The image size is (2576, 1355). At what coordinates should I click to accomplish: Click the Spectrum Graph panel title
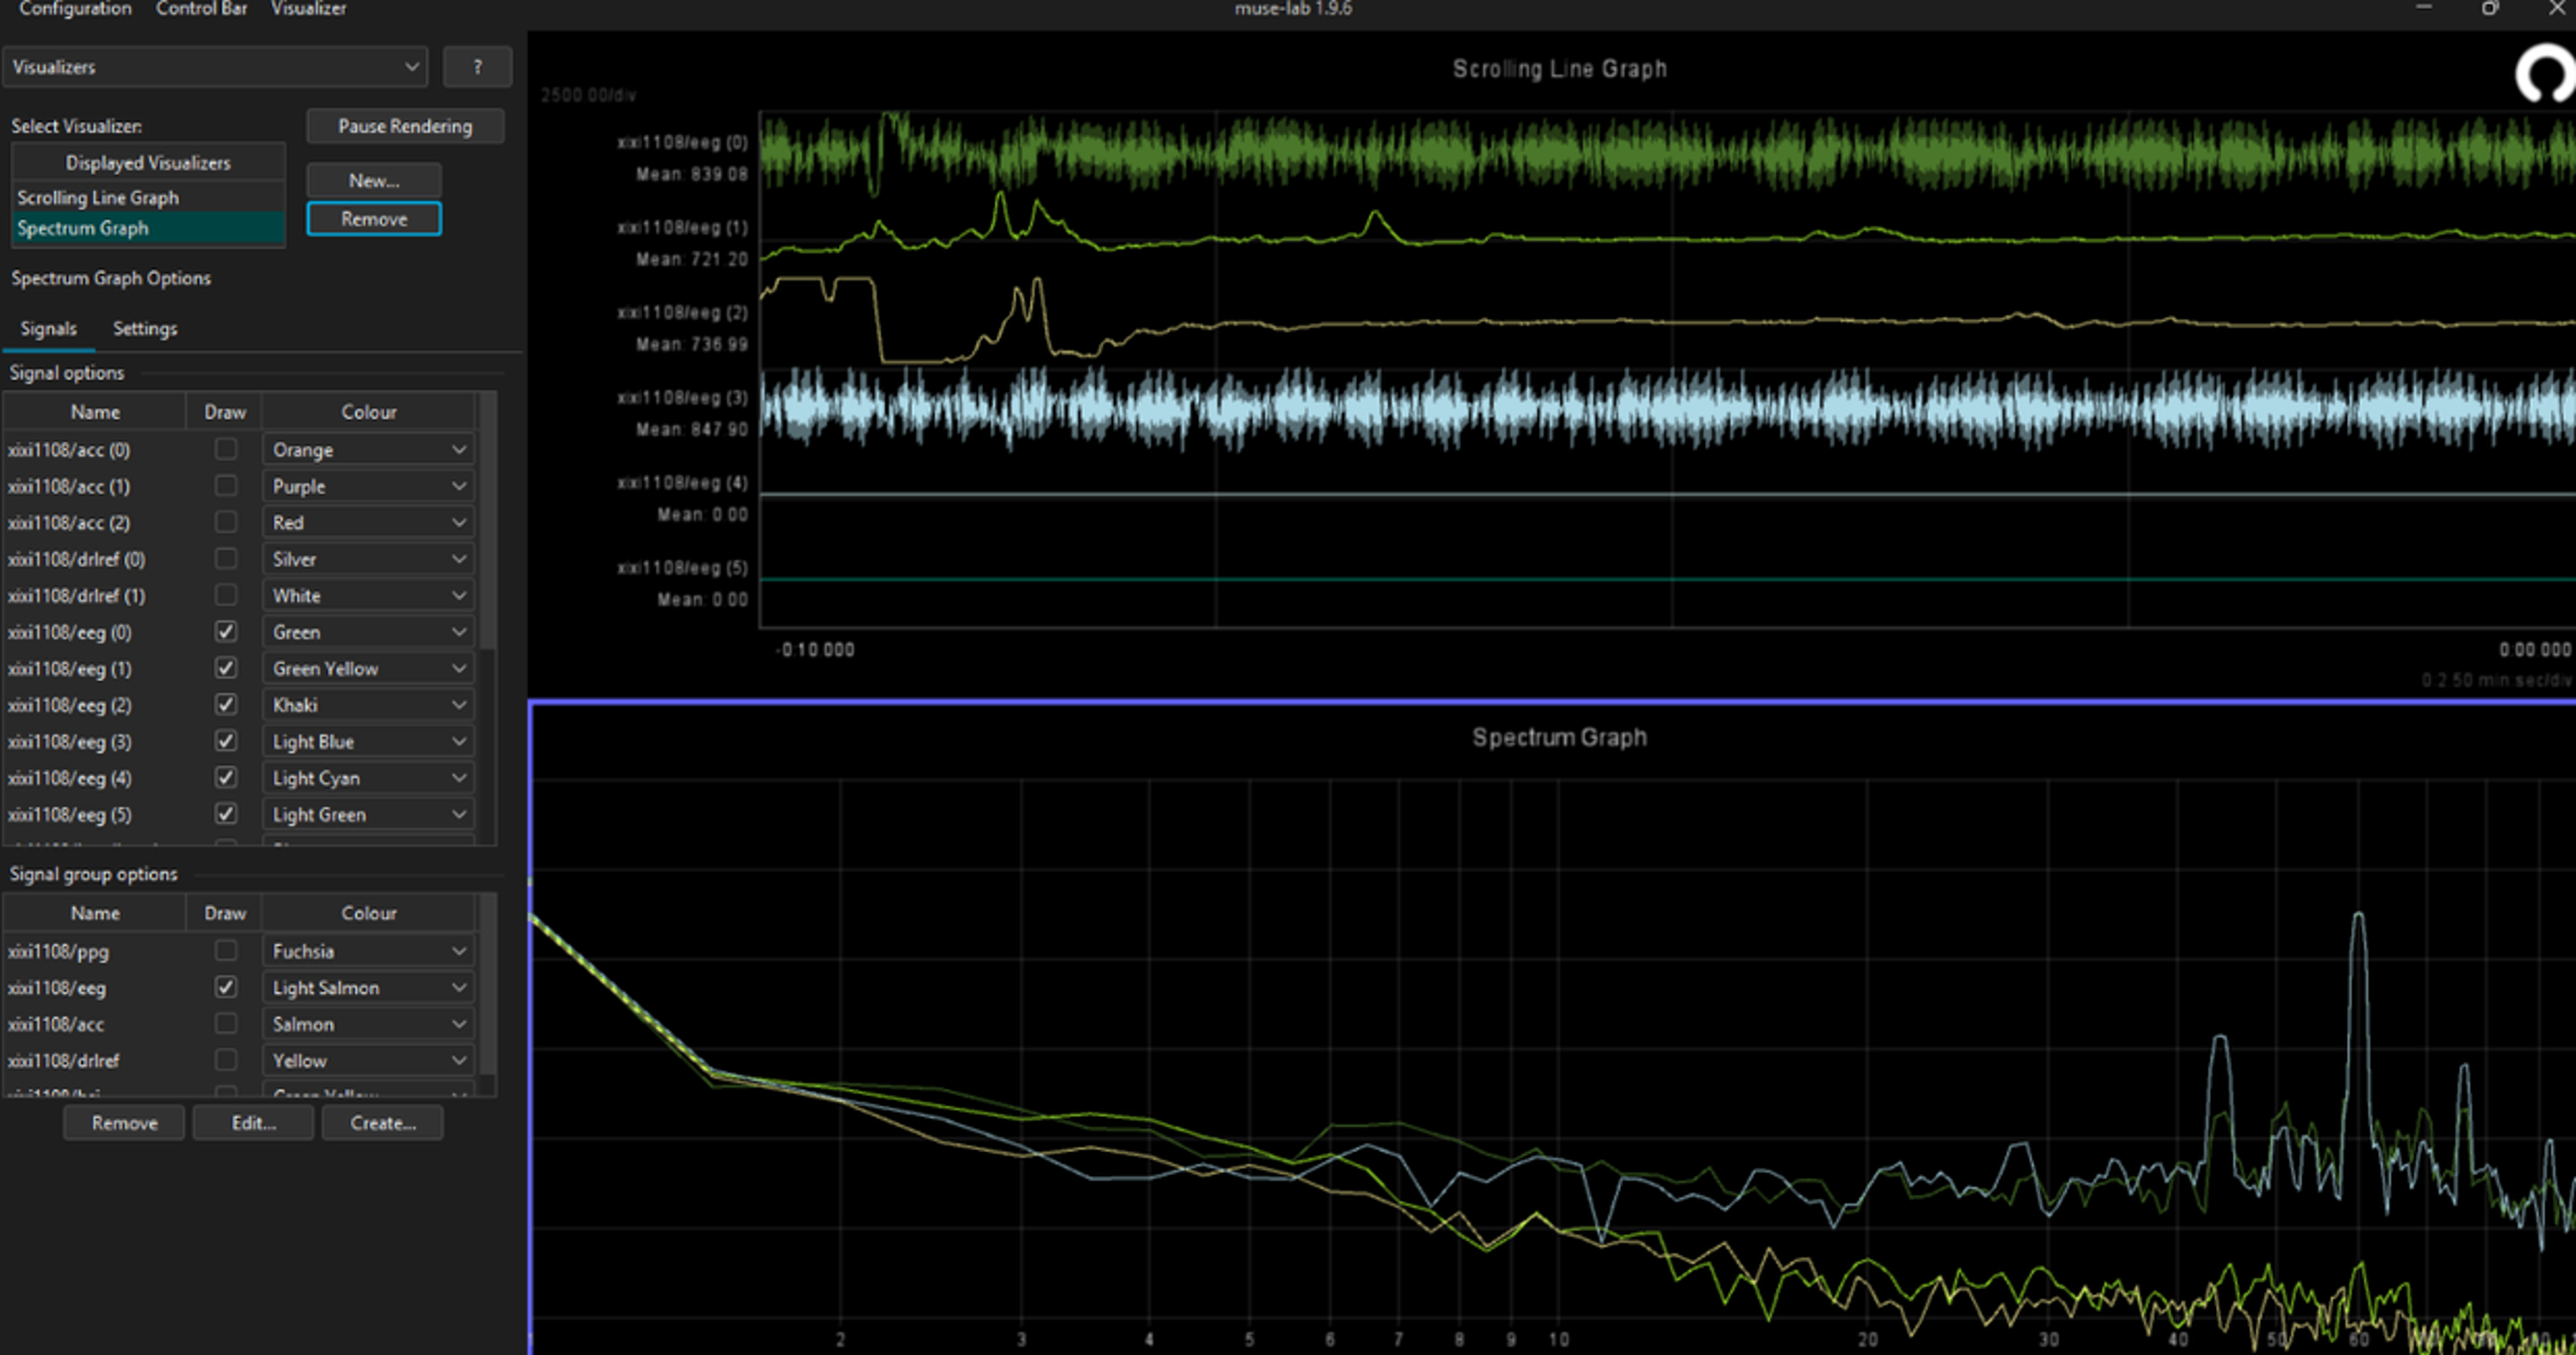(1559, 737)
